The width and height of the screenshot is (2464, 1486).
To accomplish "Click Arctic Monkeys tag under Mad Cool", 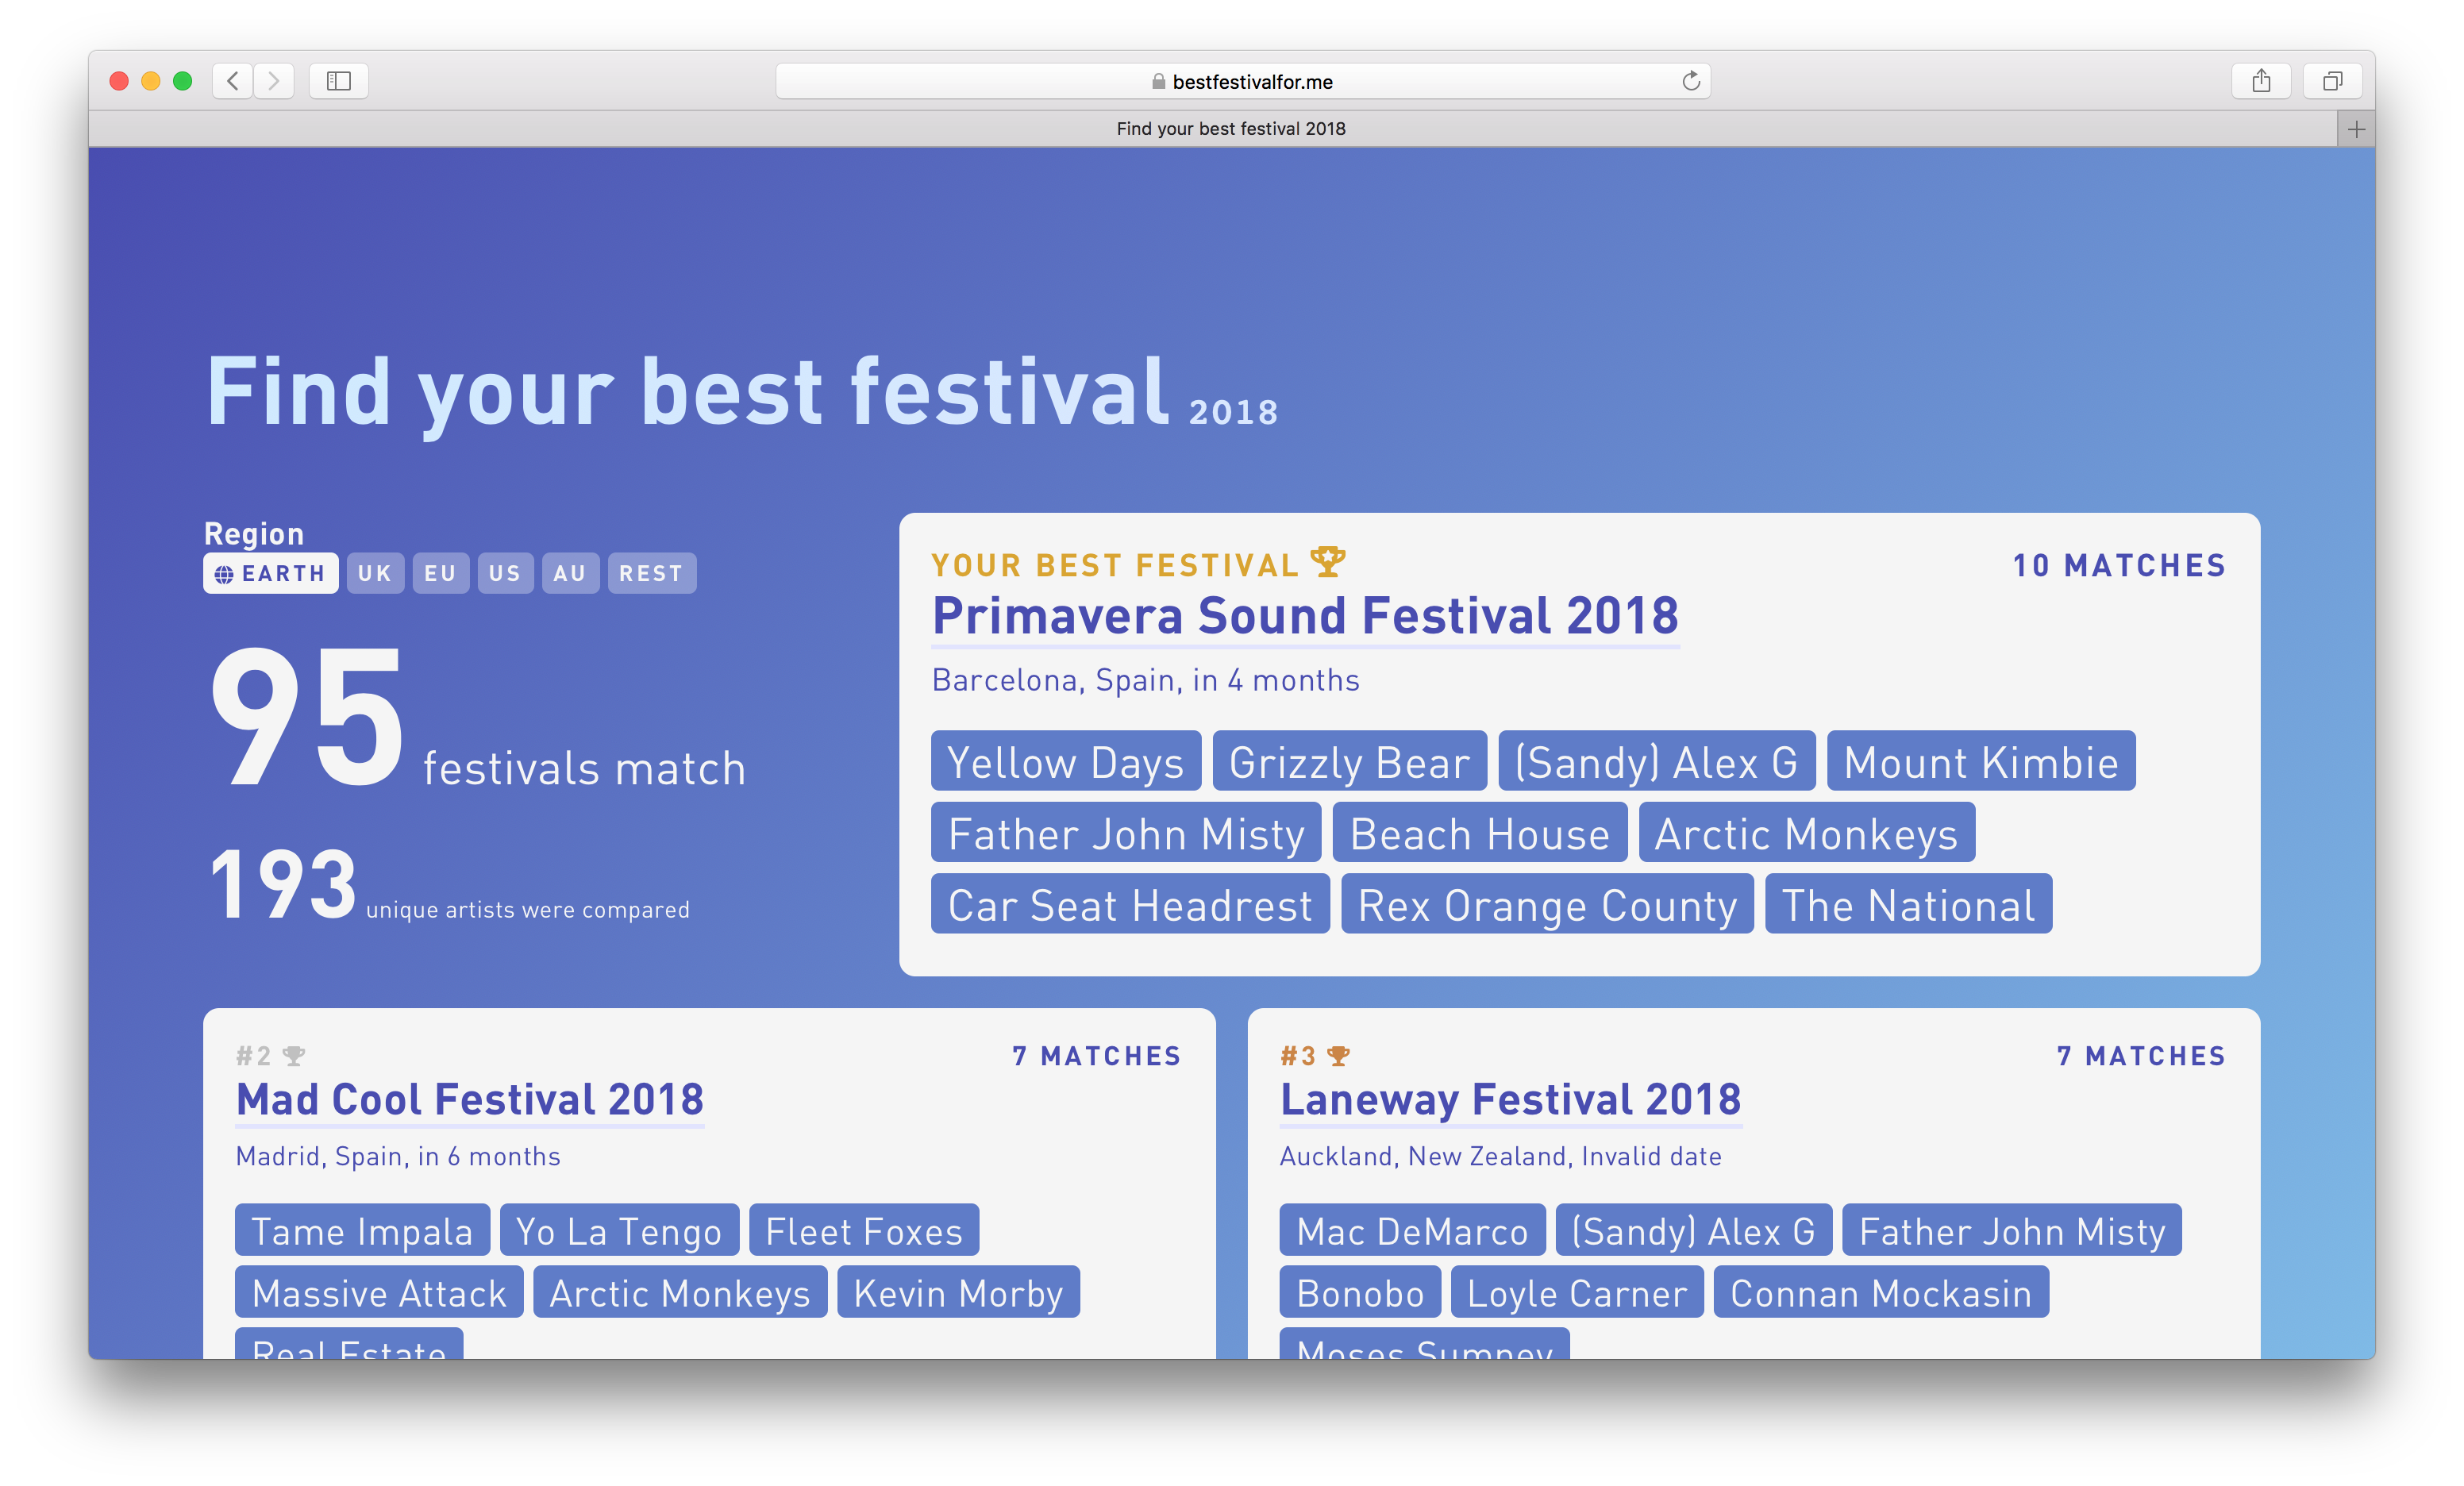I will pos(680,1292).
